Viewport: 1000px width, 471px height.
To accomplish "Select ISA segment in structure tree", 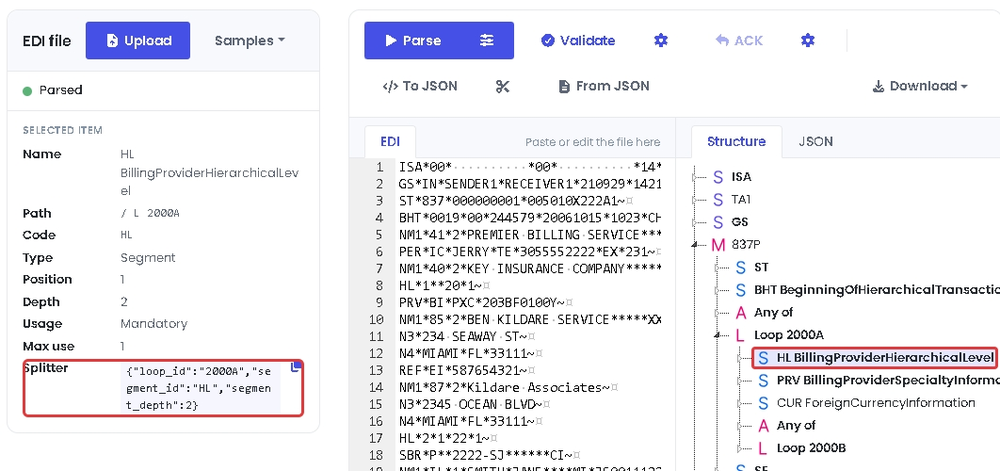I will click(x=741, y=177).
